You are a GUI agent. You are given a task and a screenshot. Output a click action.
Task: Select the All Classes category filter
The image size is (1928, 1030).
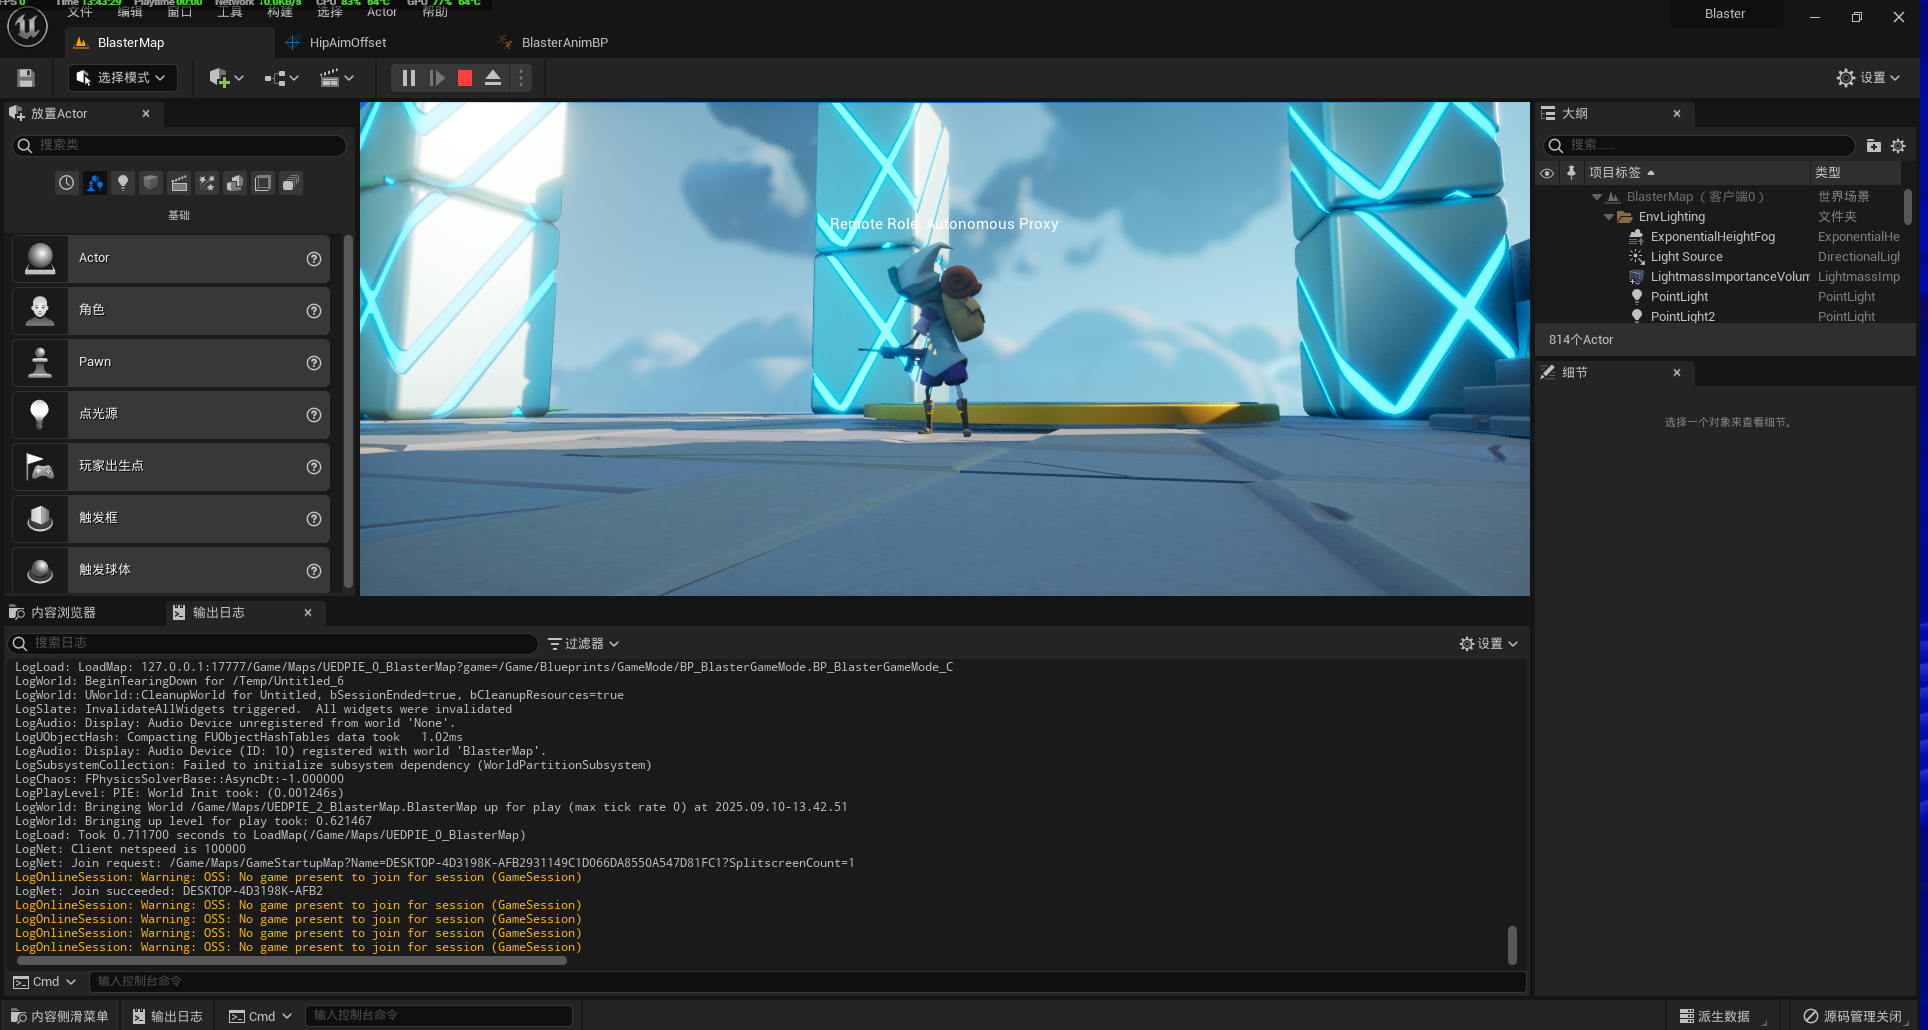coord(291,183)
